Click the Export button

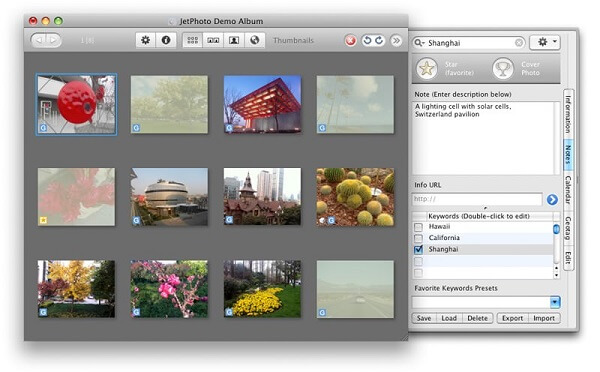(x=512, y=318)
